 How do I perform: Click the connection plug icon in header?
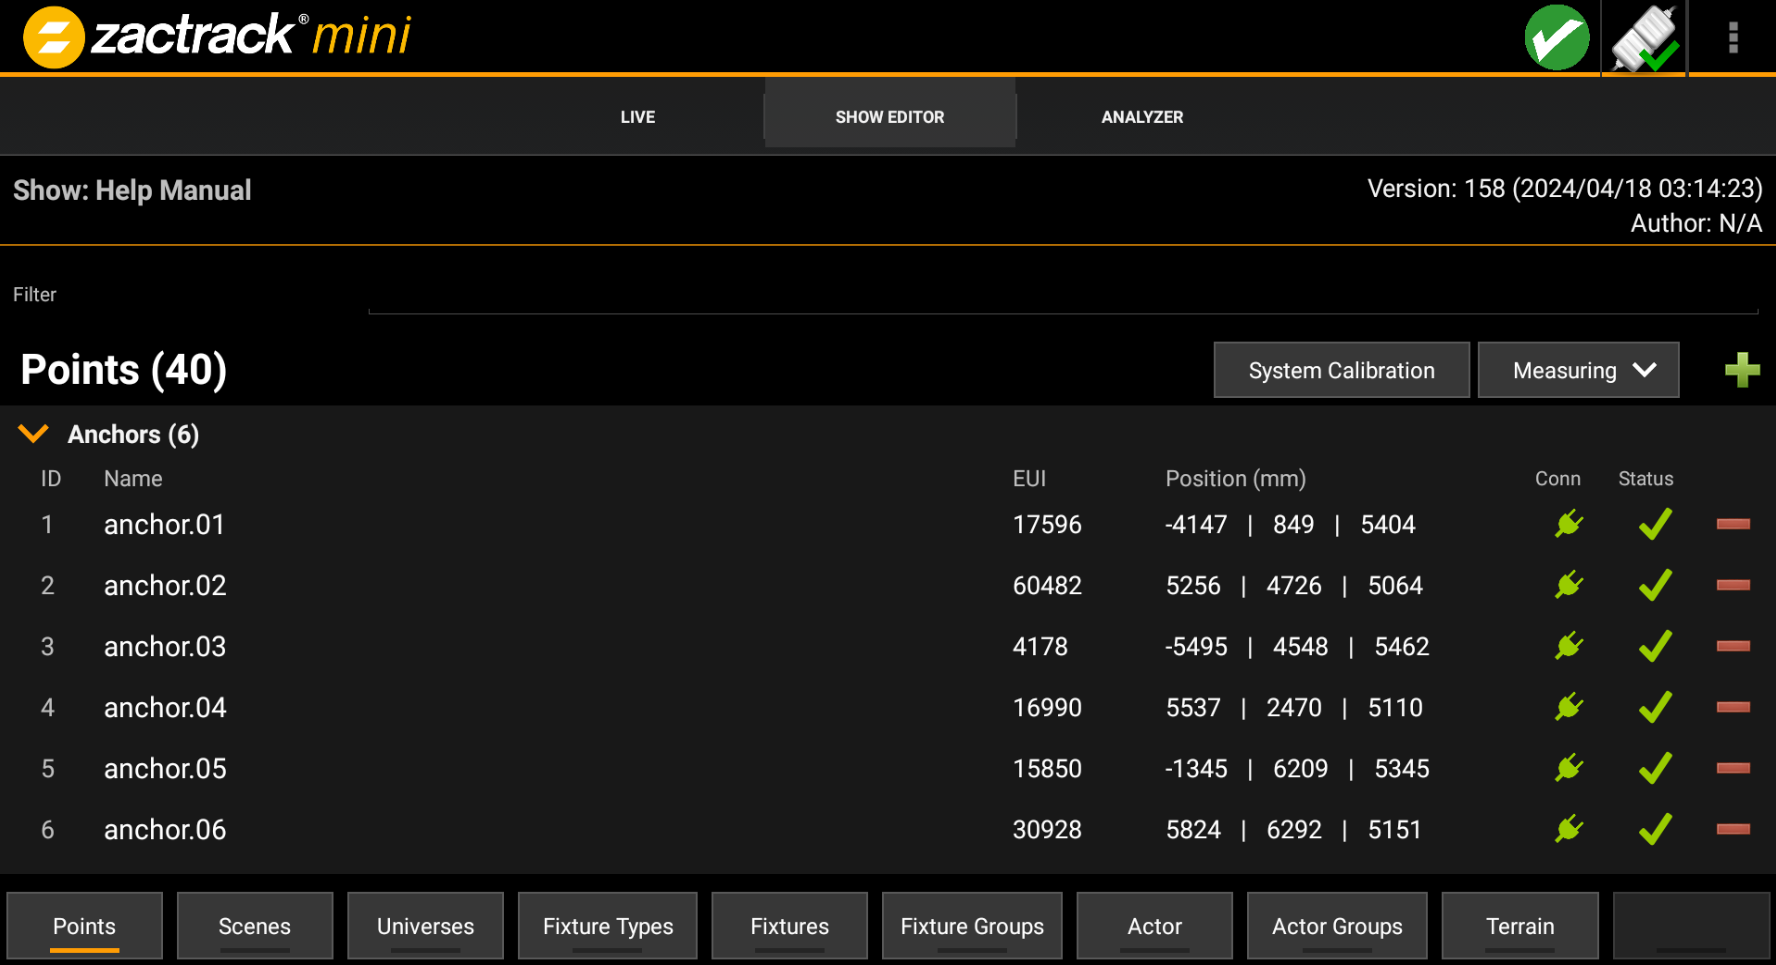(x=1644, y=38)
